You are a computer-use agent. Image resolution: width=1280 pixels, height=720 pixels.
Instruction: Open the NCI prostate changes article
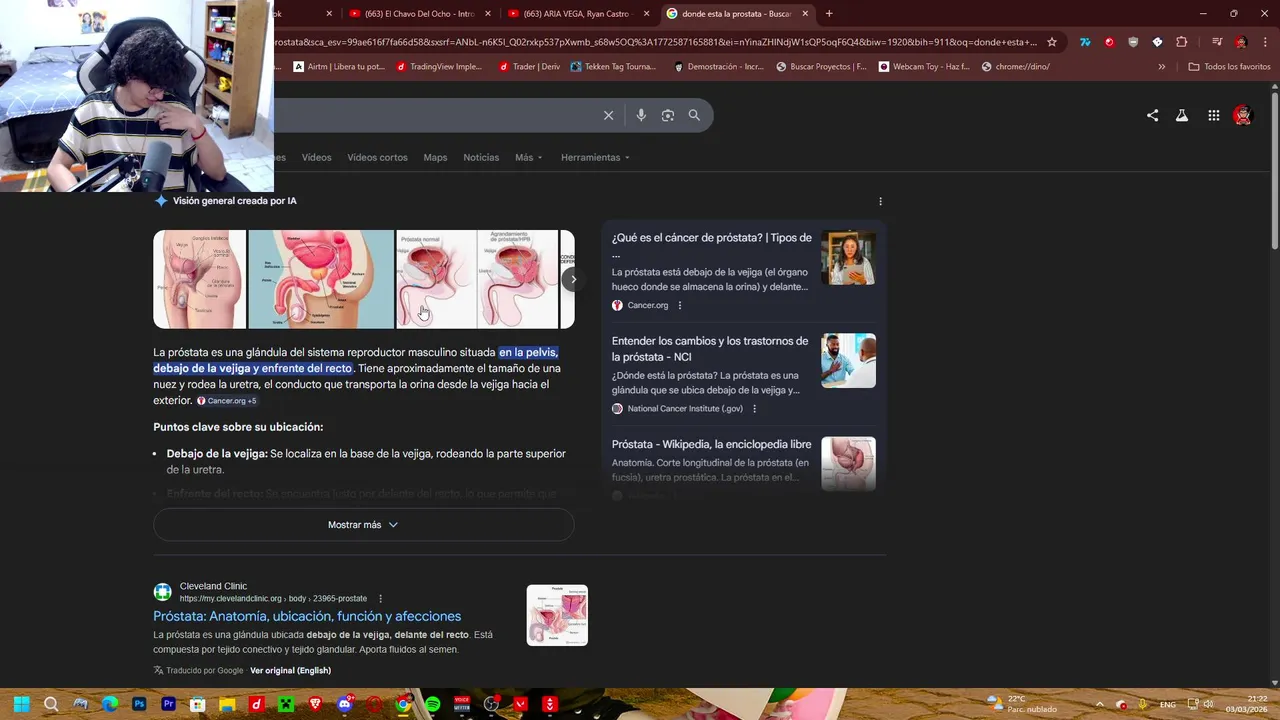(x=710, y=349)
